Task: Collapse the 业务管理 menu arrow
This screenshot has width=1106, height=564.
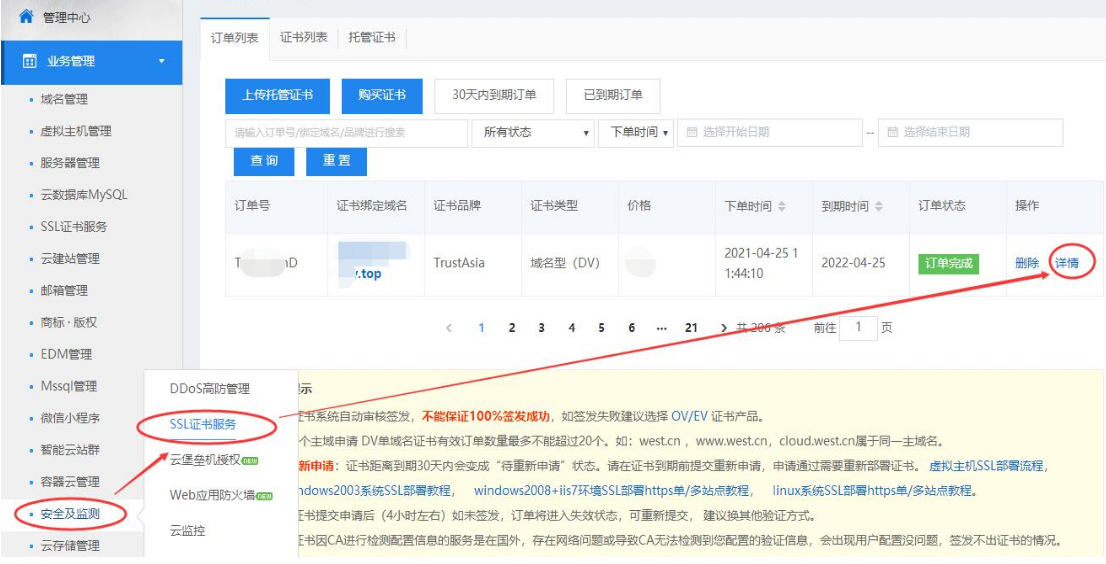Action: [162, 62]
